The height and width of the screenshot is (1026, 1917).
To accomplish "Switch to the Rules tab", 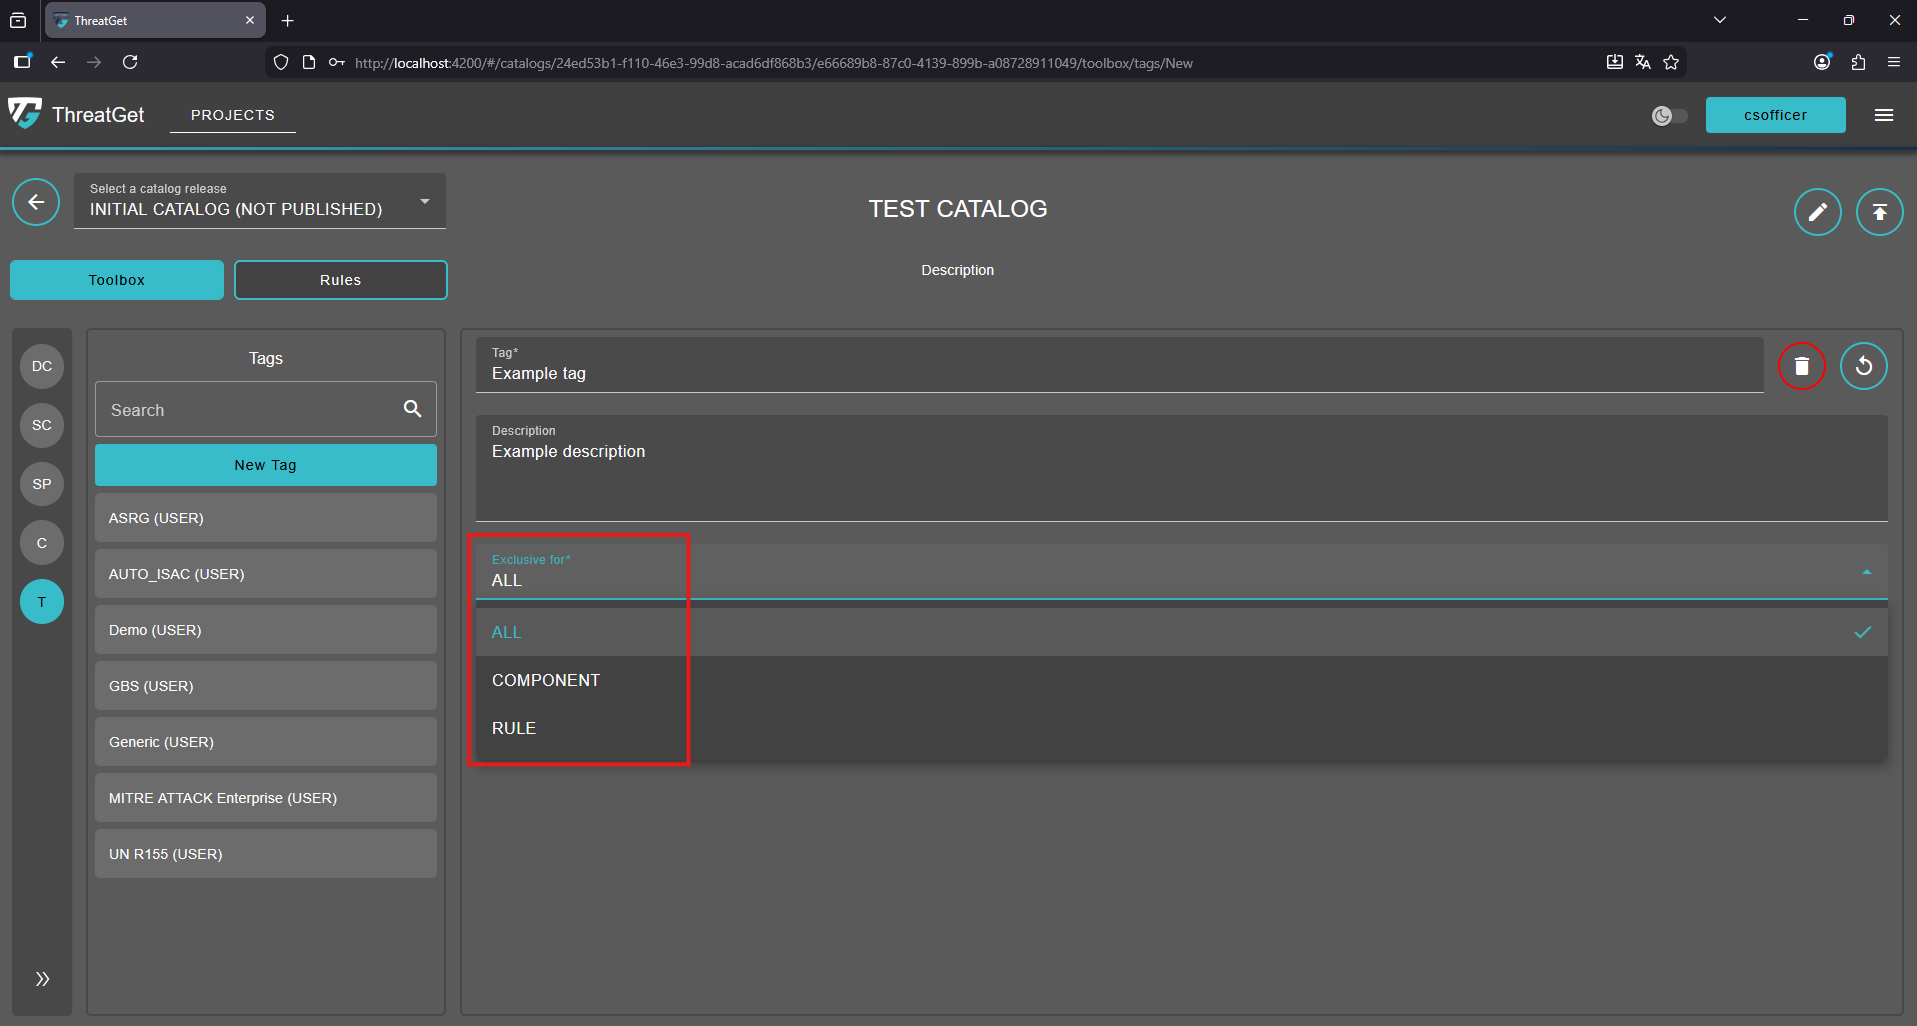I will (x=340, y=280).
